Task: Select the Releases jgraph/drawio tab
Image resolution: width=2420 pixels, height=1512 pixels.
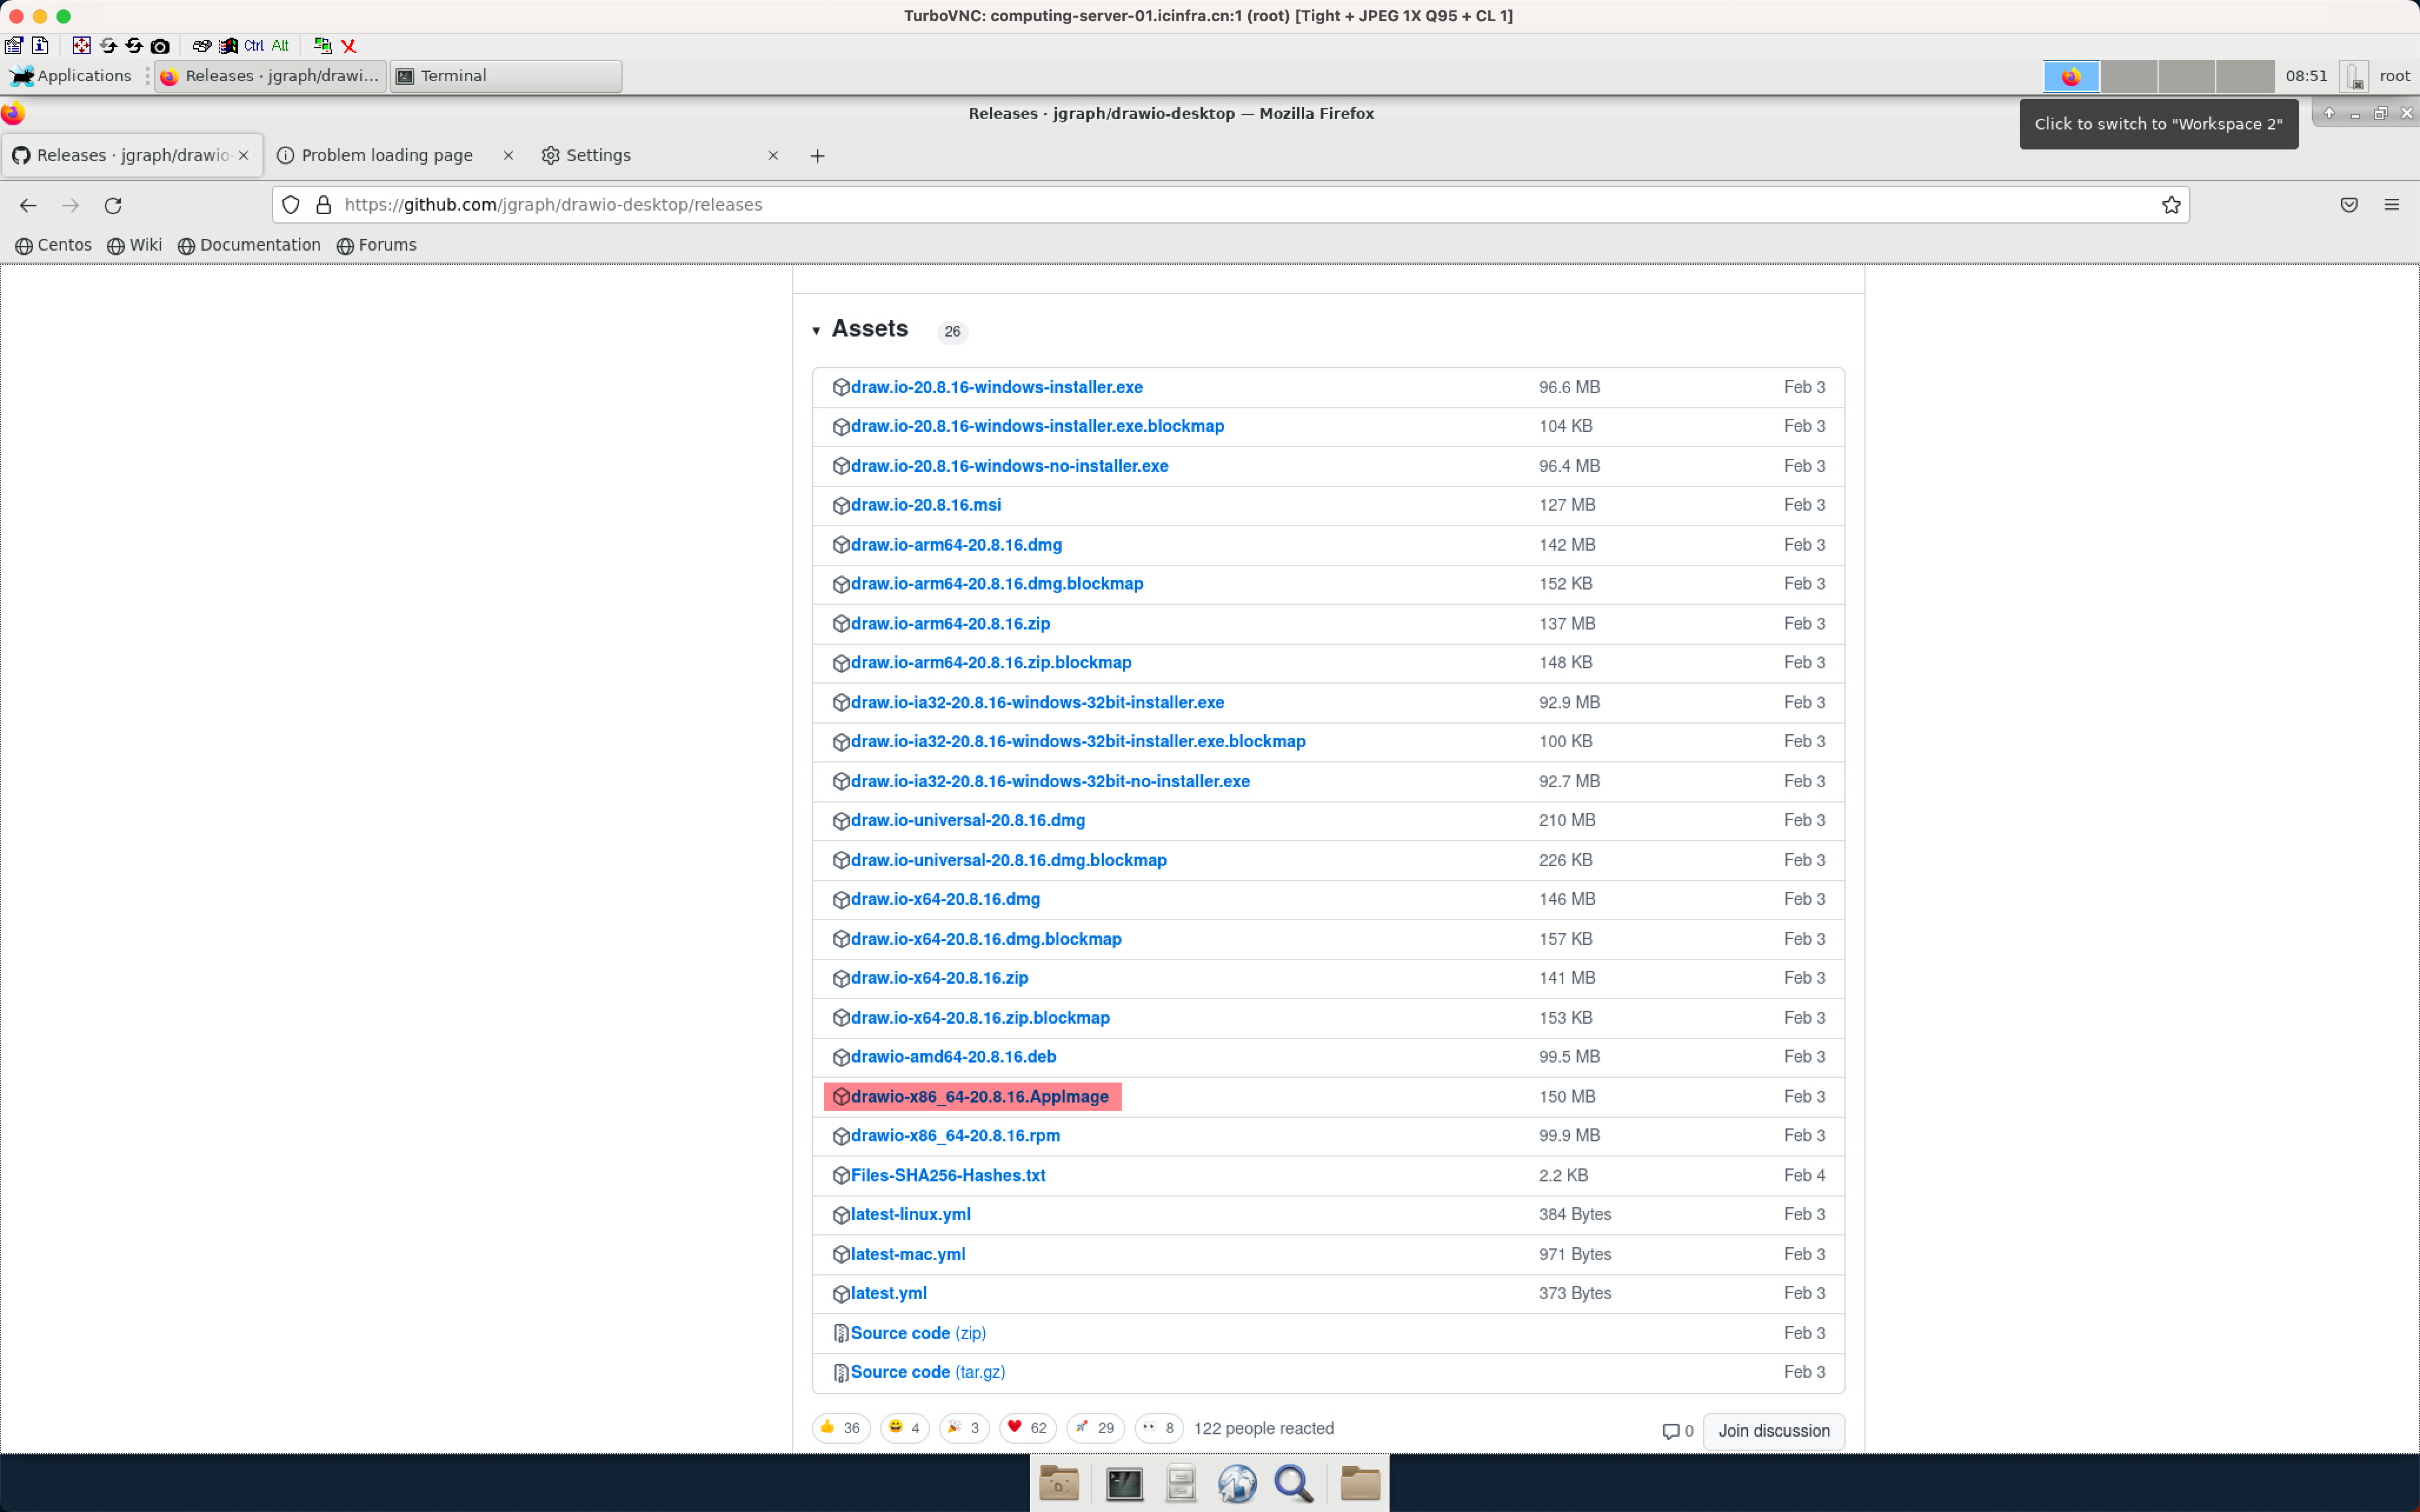Action: click(132, 156)
